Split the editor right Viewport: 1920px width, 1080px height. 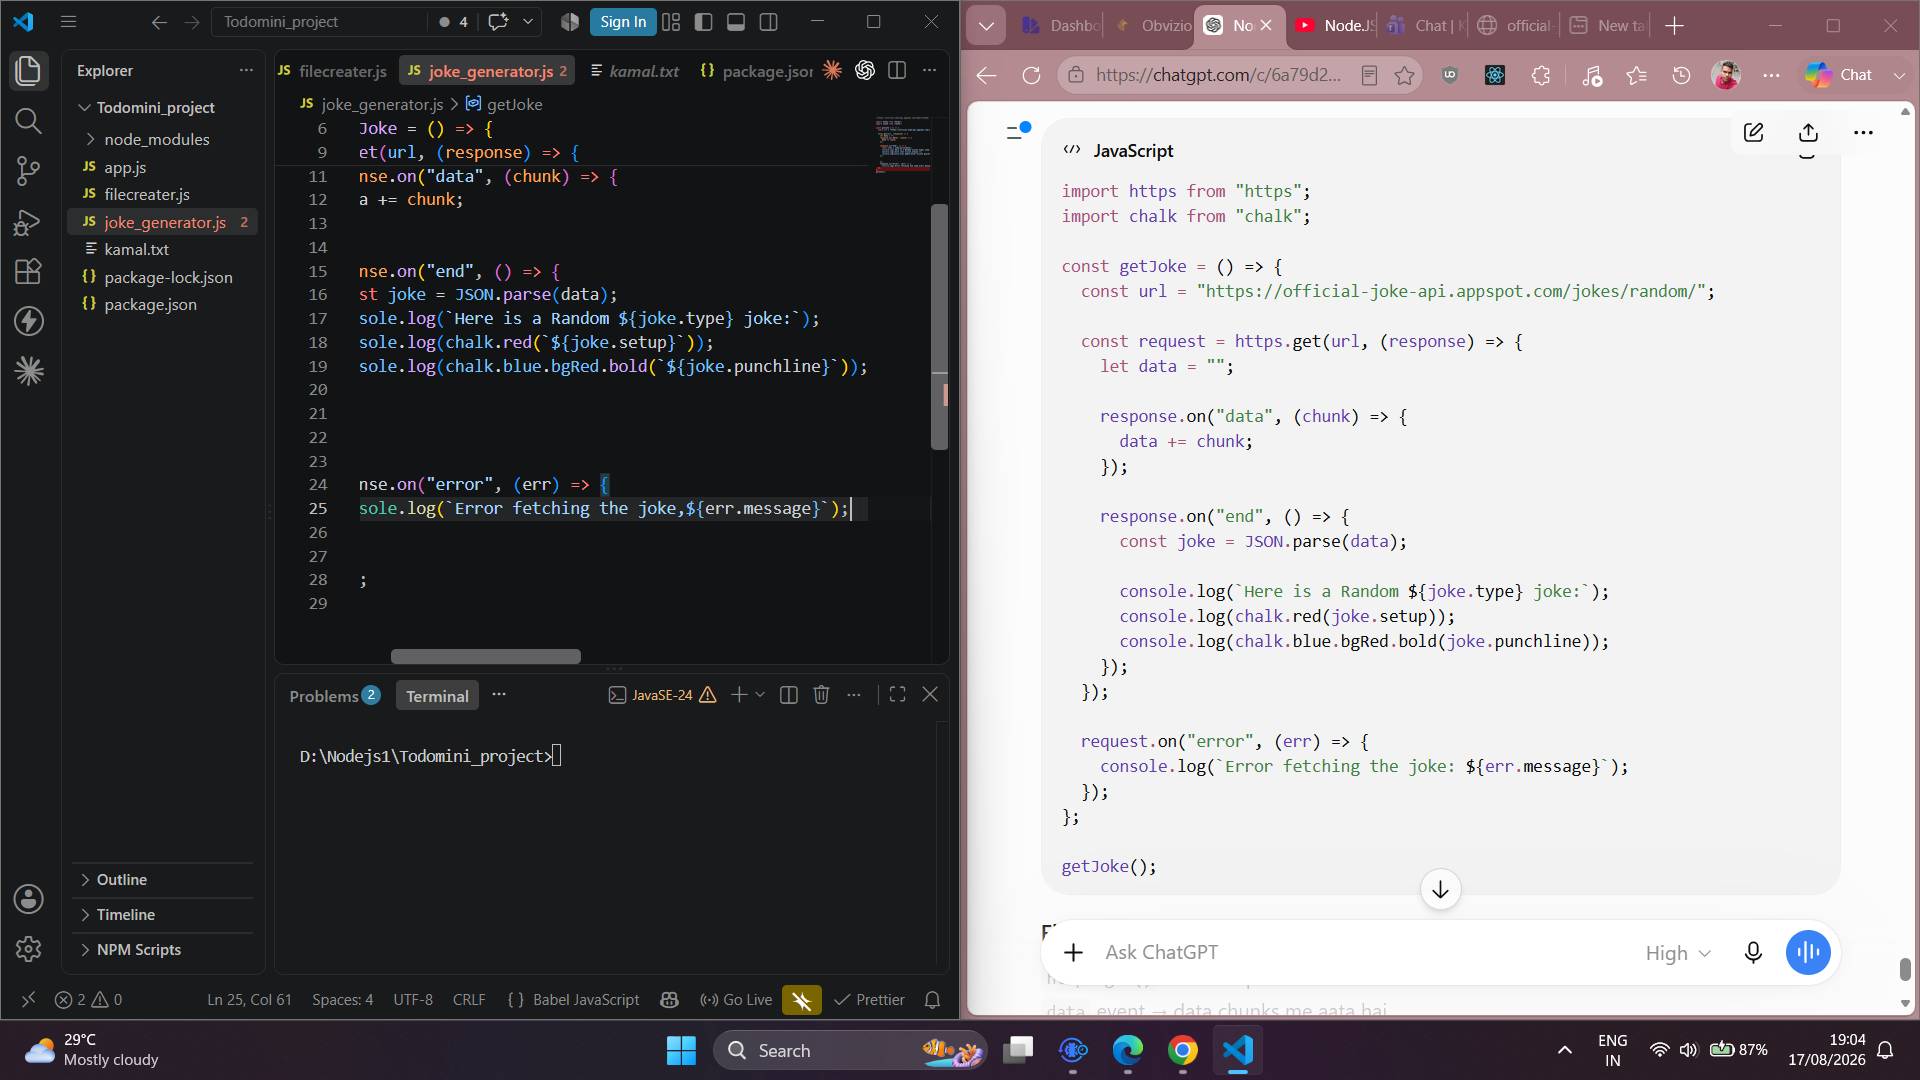tap(897, 70)
